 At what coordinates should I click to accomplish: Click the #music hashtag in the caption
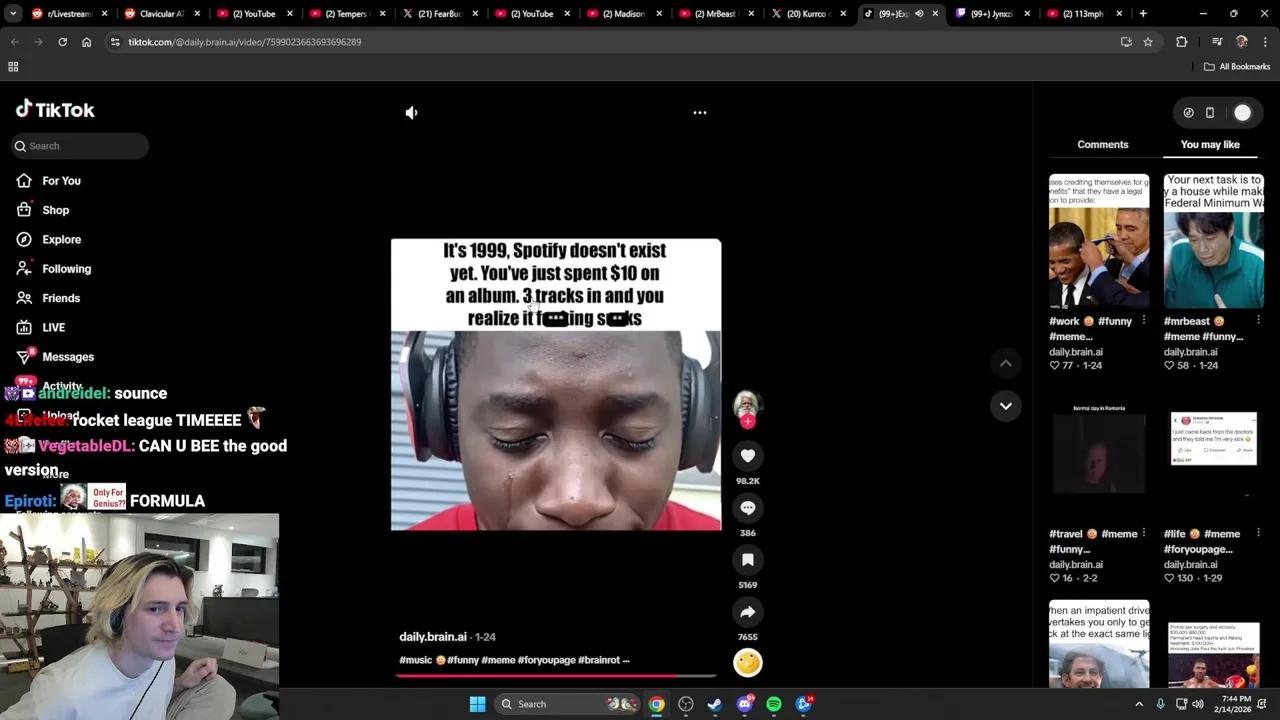(x=416, y=660)
